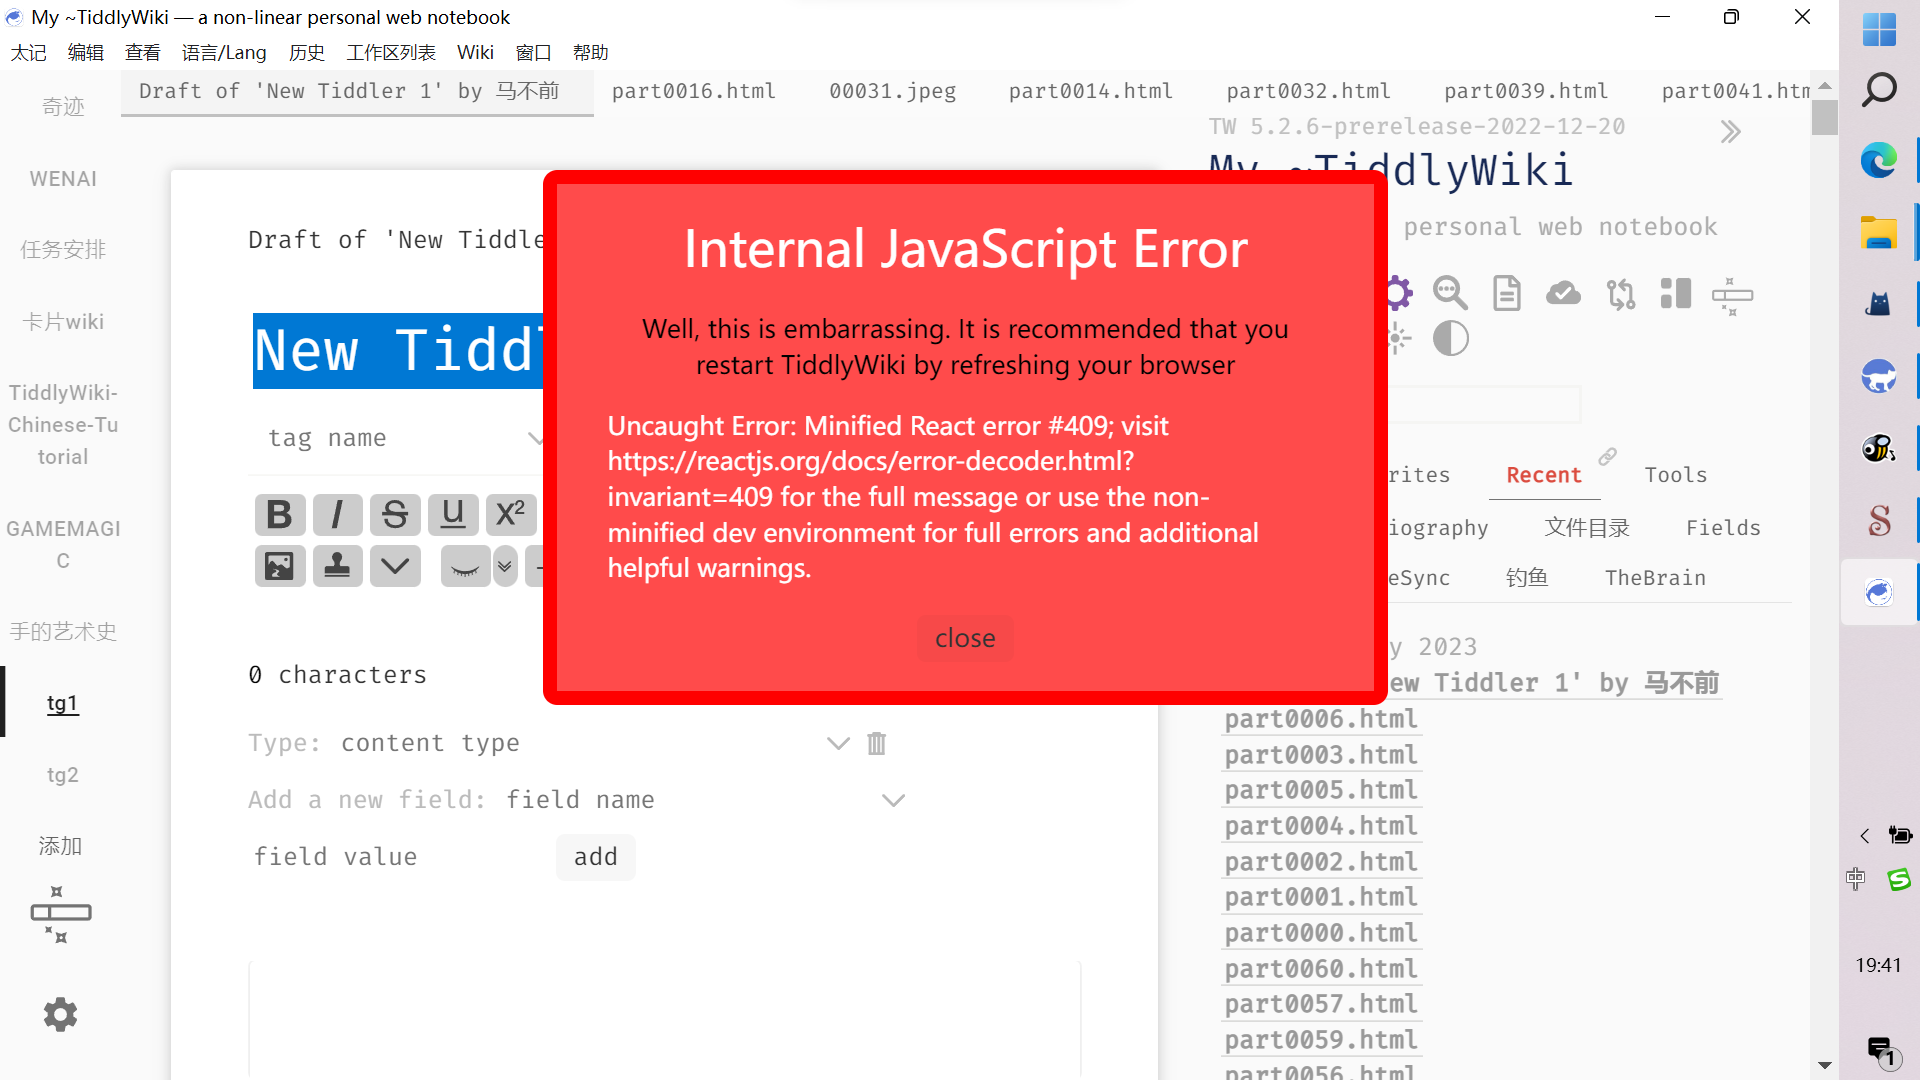Screen dimensions: 1920x1080
Task: Create a new tiddler with the document icon
Action: 1507,293
